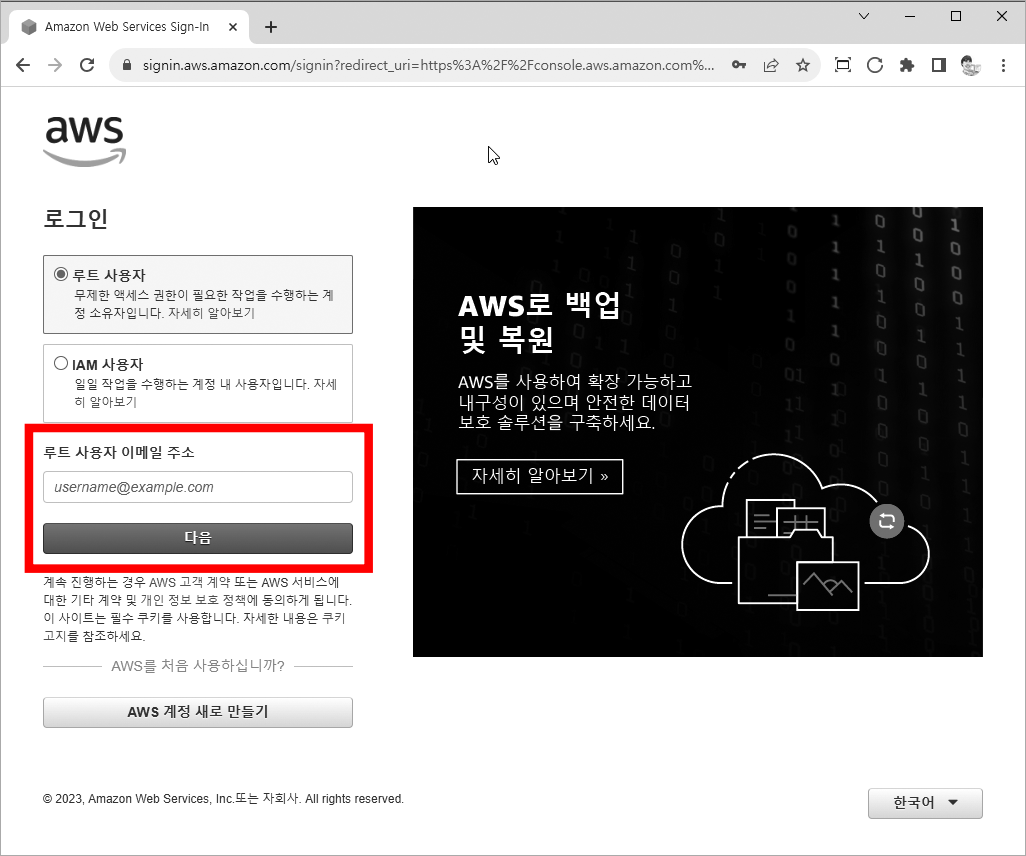Click the sync icon on the cloud illustration
This screenshot has height=856, width=1026.
click(887, 522)
